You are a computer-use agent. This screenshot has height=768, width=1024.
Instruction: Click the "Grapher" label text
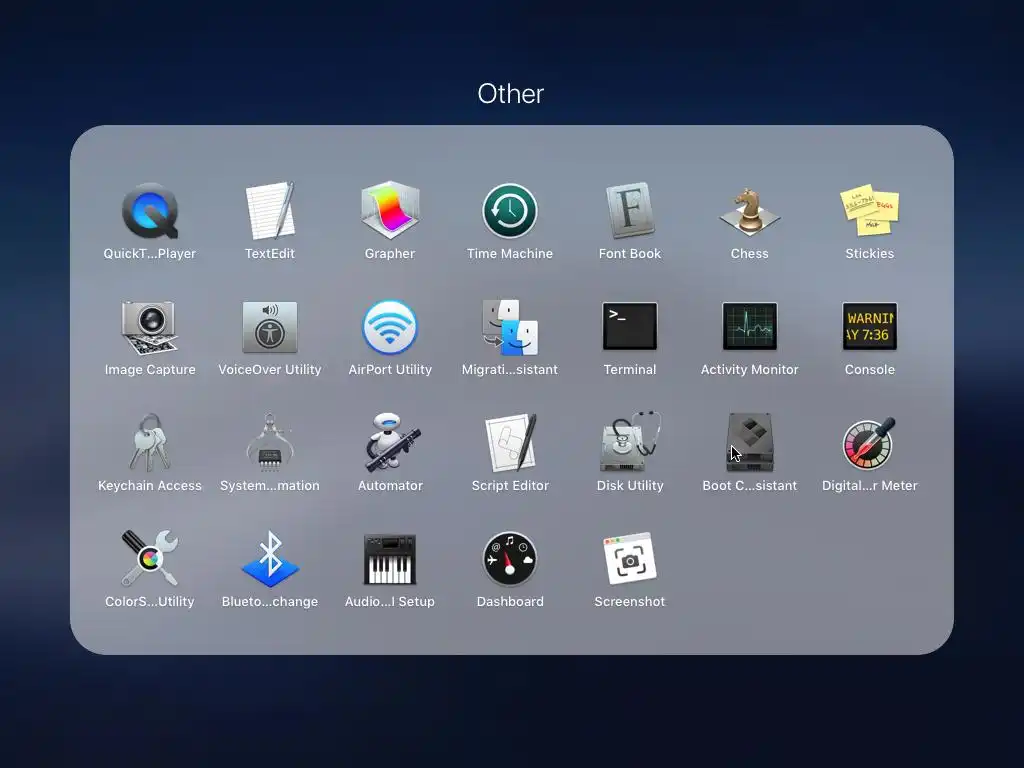390,253
